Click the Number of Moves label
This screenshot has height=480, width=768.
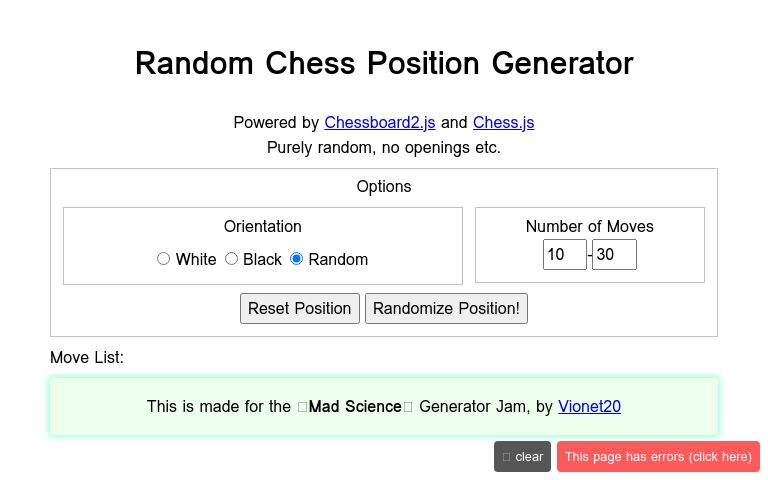pyautogui.click(x=590, y=227)
